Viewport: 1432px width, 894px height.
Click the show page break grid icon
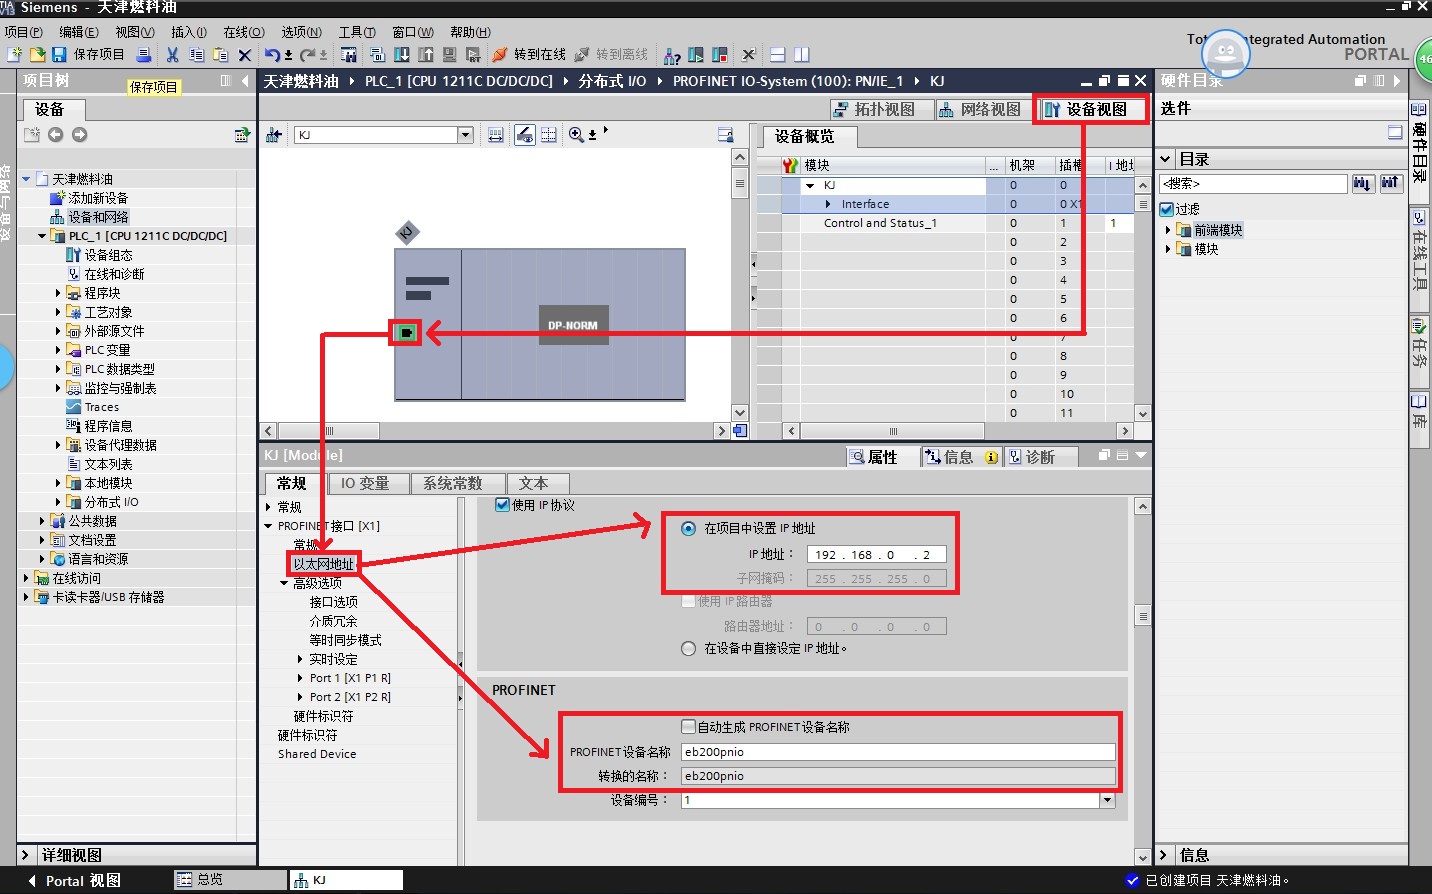click(549, 134)
